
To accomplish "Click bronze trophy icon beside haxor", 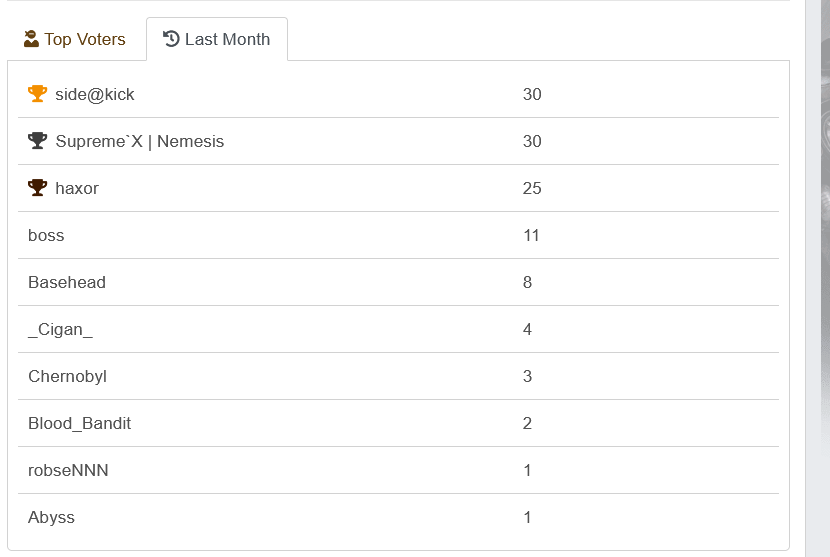I will coord(37,188).
